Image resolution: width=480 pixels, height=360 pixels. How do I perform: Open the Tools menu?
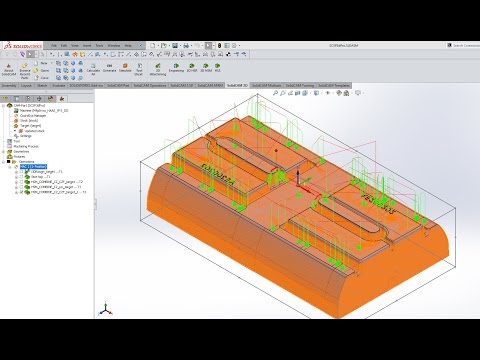[x=99, y=46]
